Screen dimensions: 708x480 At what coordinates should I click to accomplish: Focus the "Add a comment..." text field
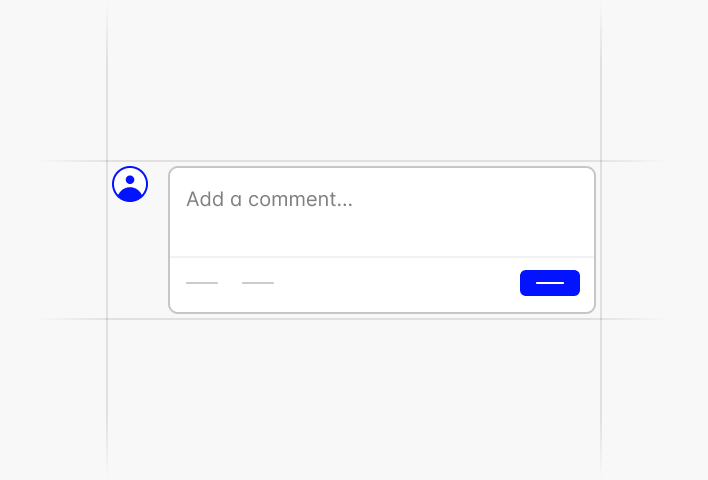[381, 212]
